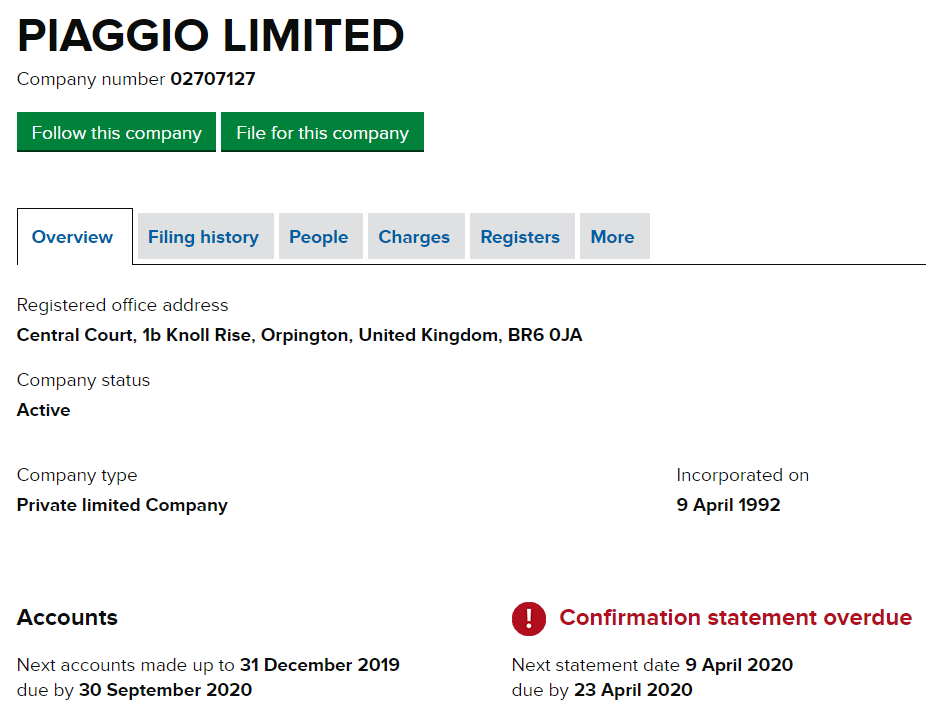This screenshot has height=713, width=926.
Task: Click the company number 02707127
Action: (x=212, y=79)
